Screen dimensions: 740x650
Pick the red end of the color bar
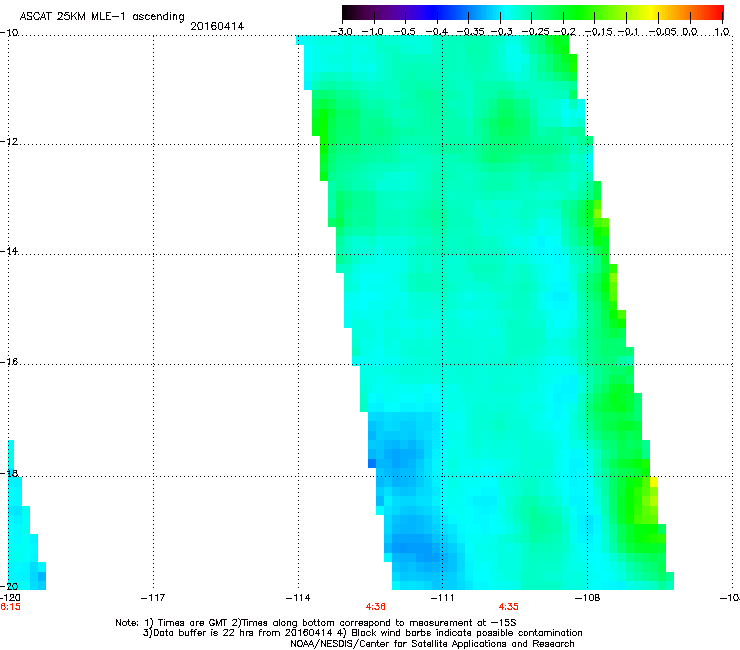point(715,13)
